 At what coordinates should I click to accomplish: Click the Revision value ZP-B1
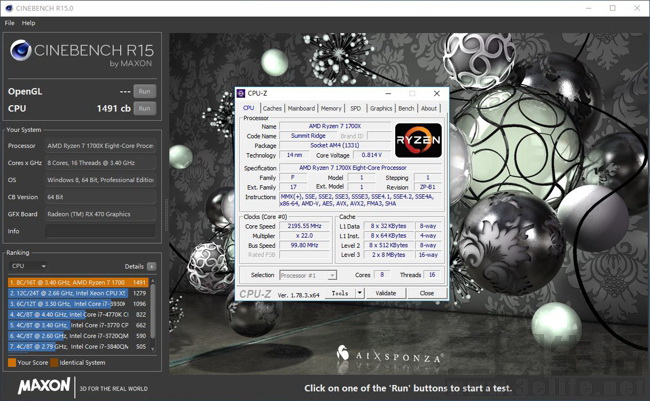[x=428, y=187]
